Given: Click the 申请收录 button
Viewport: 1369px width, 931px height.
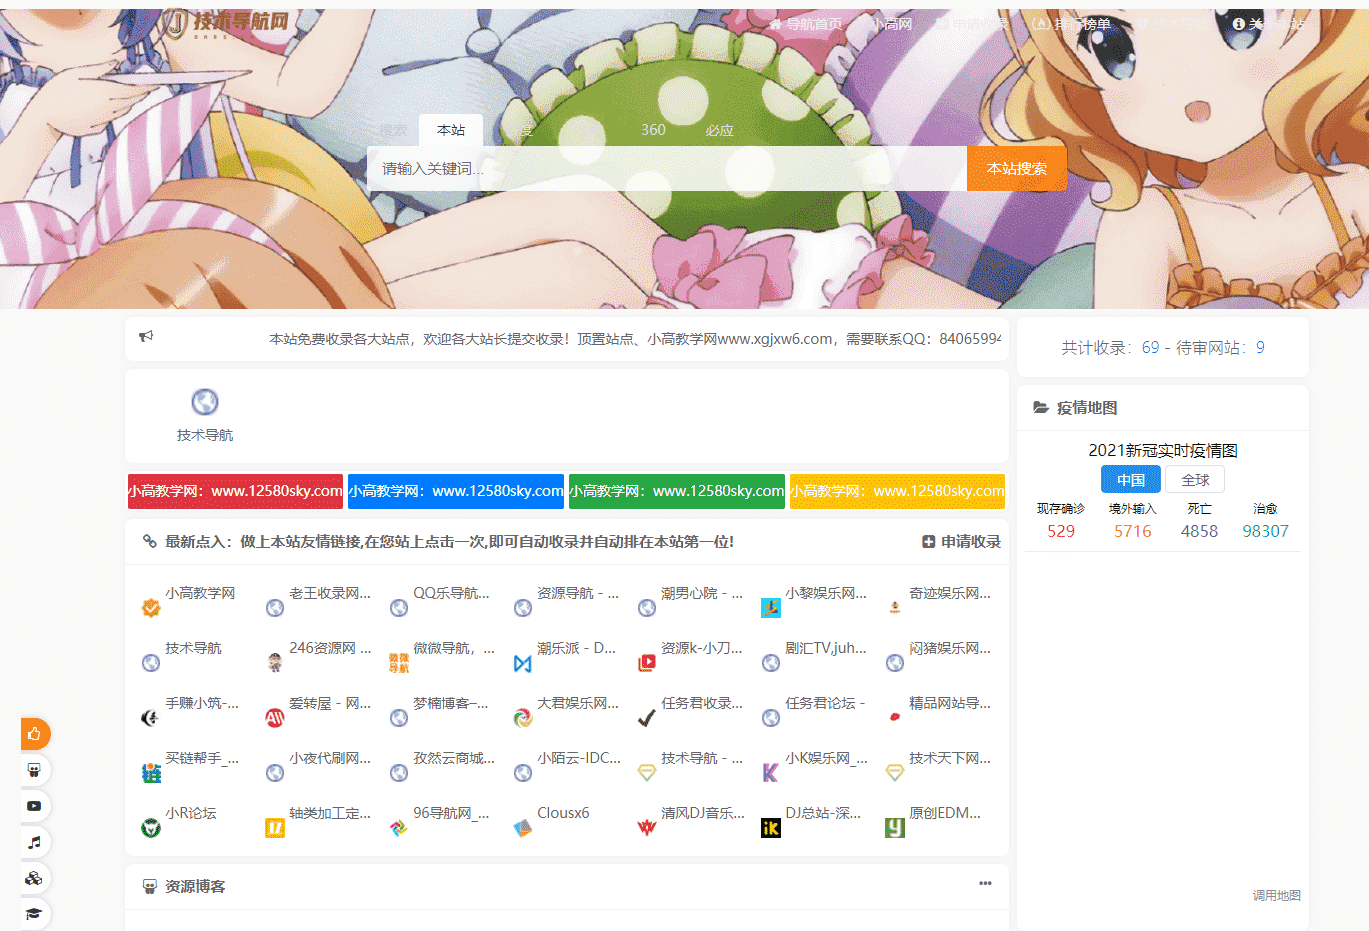Looking at the screenshot, I should tap(961, 541).
